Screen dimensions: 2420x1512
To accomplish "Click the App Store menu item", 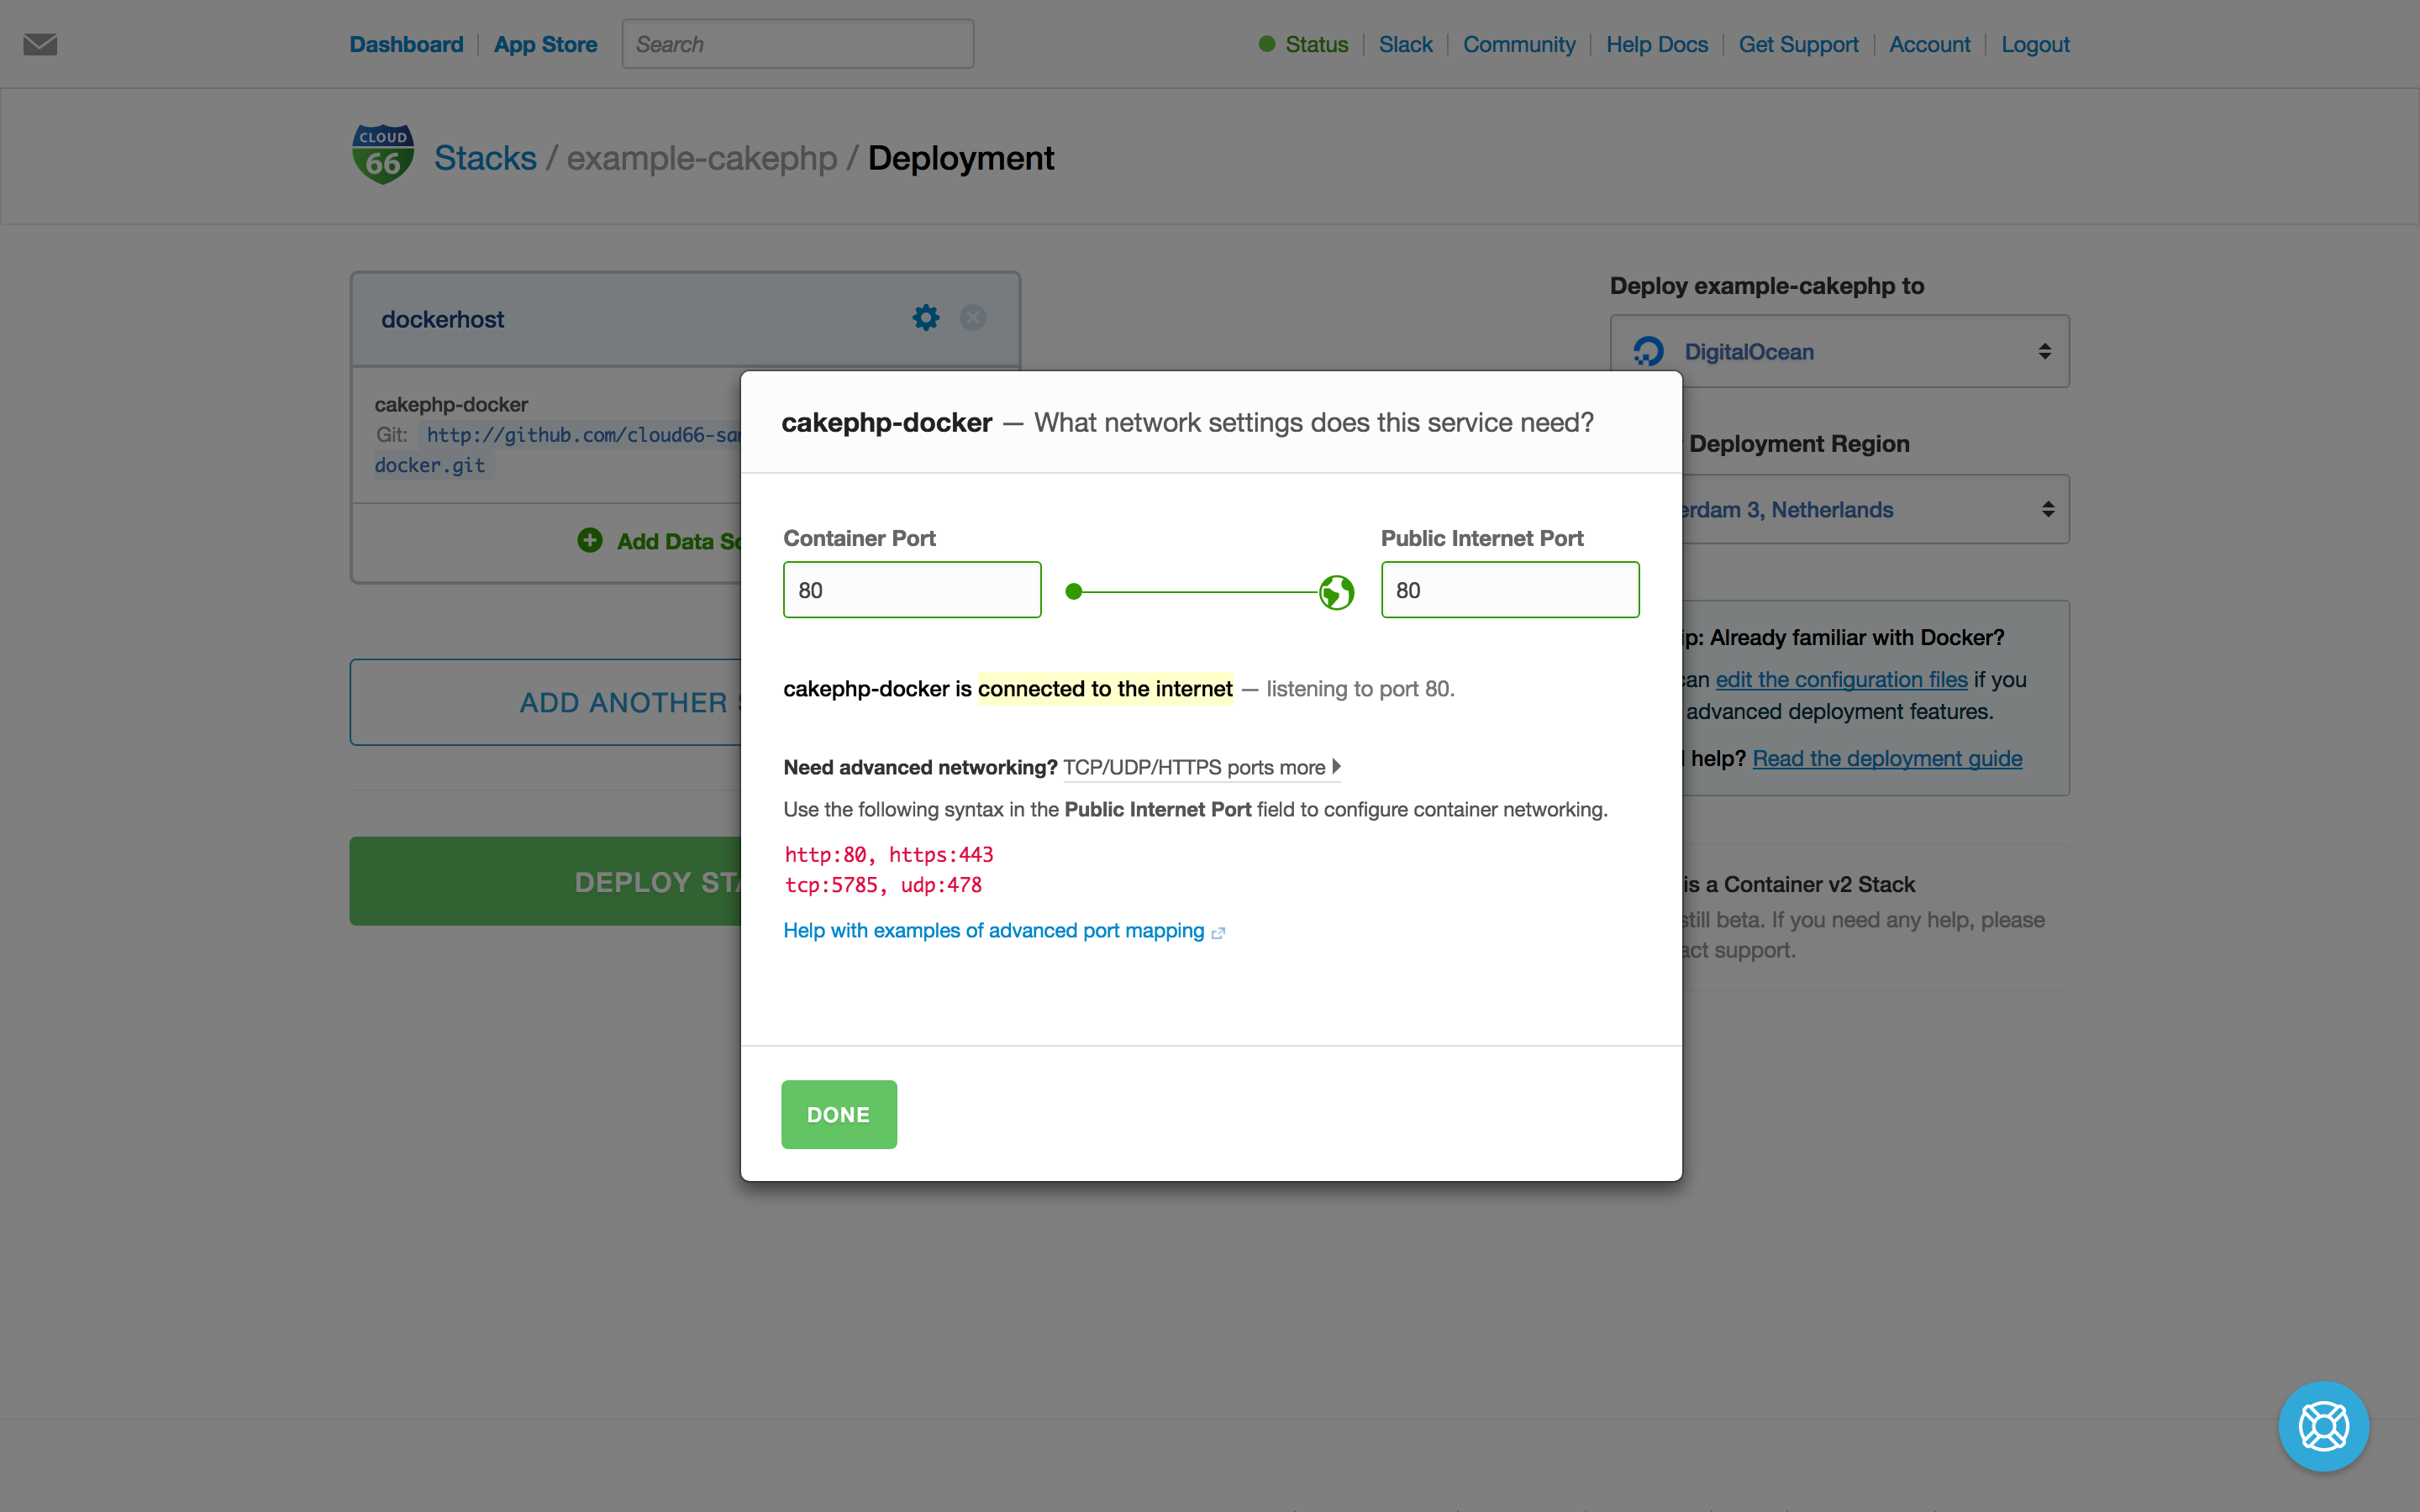I will 544,44.
